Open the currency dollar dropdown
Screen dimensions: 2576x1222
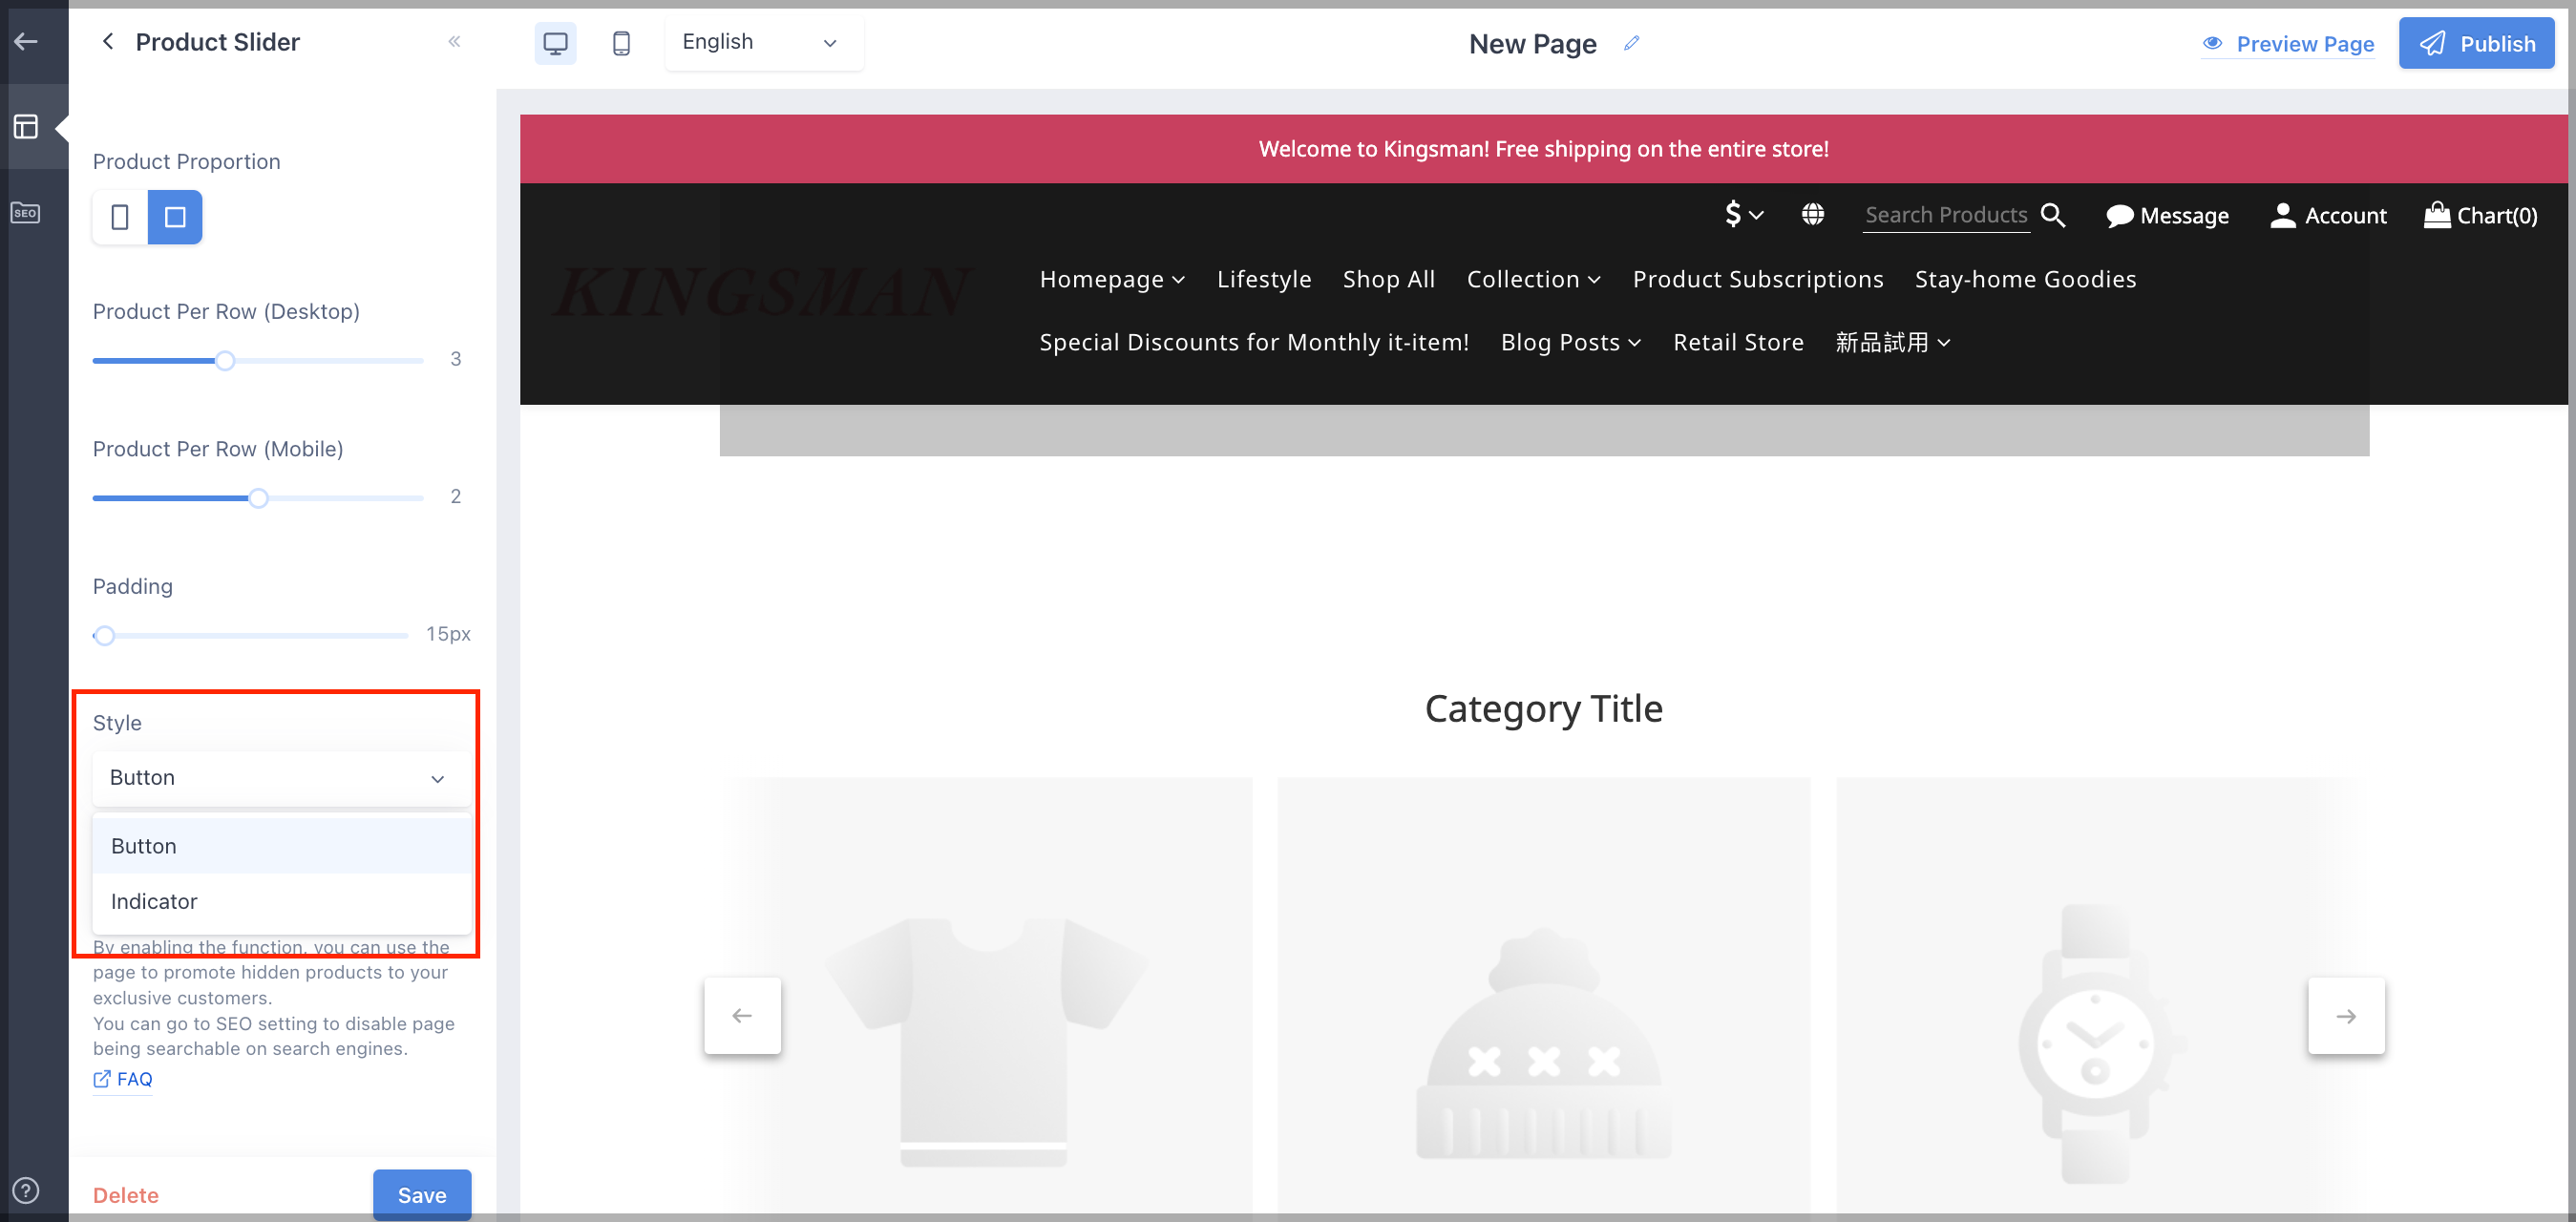tap(1744, 214)
